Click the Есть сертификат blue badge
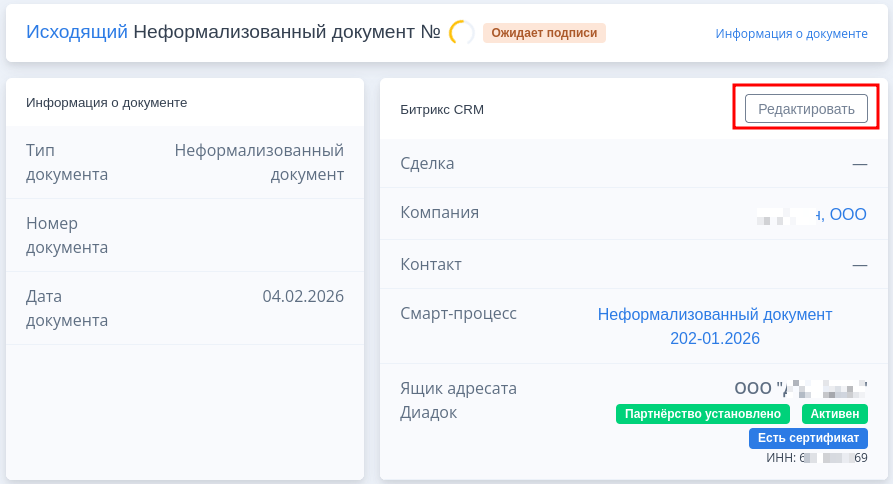Screen dimensions: 893x484 [808, 438]
